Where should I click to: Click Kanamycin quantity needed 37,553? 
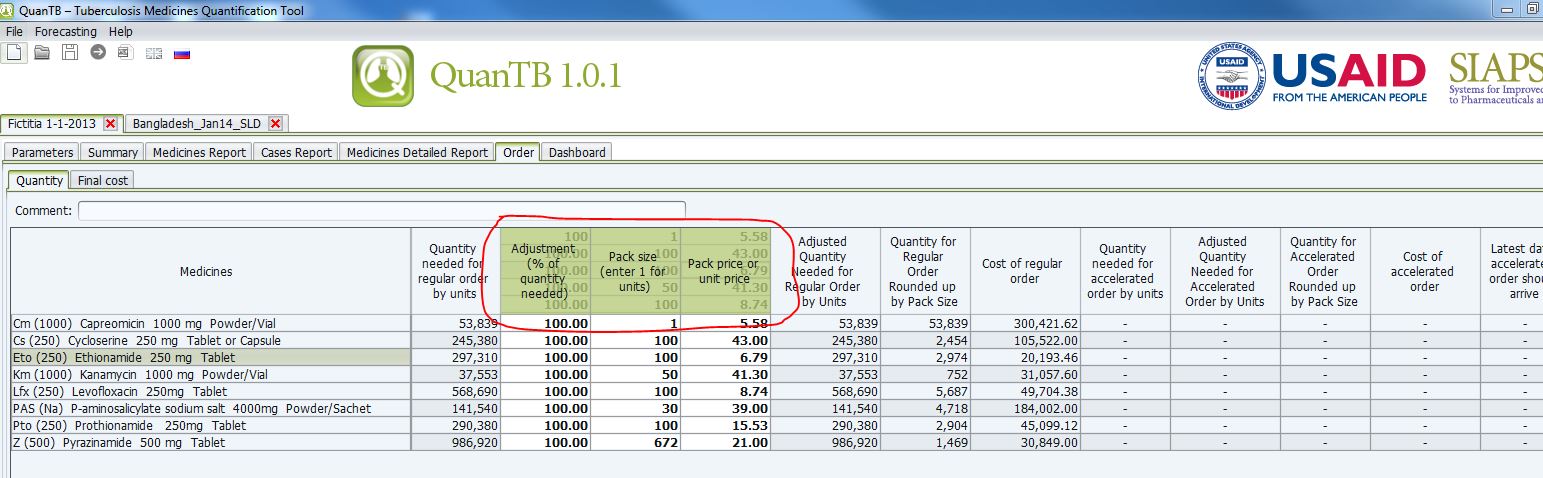[x=455, y=374]
